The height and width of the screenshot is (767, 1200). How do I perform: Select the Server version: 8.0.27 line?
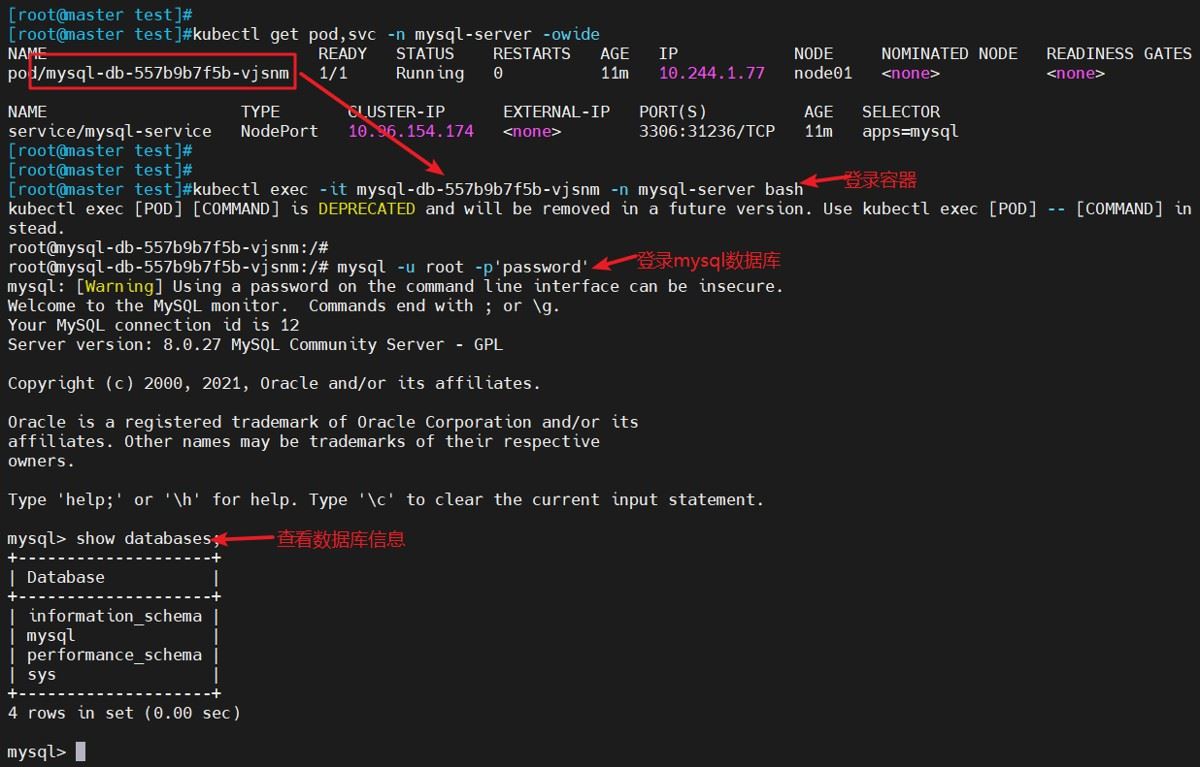[255, 344]
